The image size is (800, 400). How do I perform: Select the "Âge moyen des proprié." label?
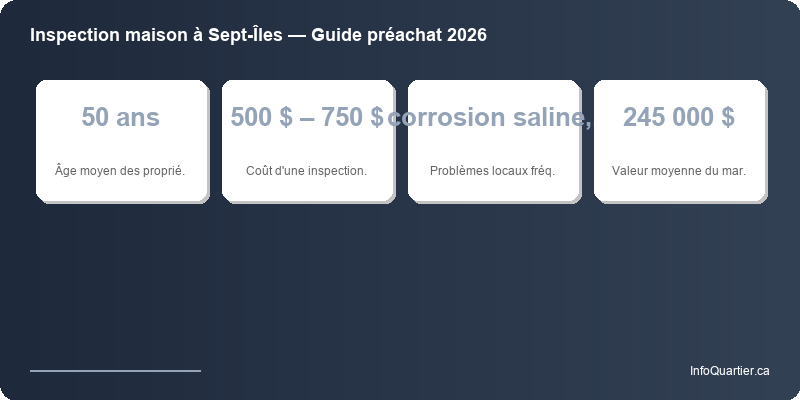tap(120, 170)
